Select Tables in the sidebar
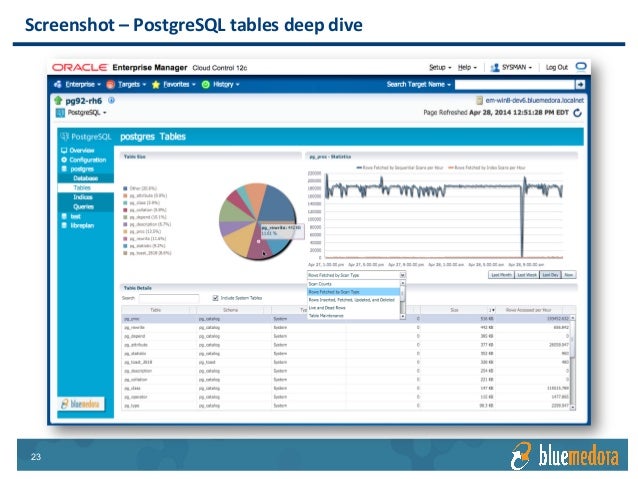The width and height of the screenshot is (638, 479). click(85, 188)
